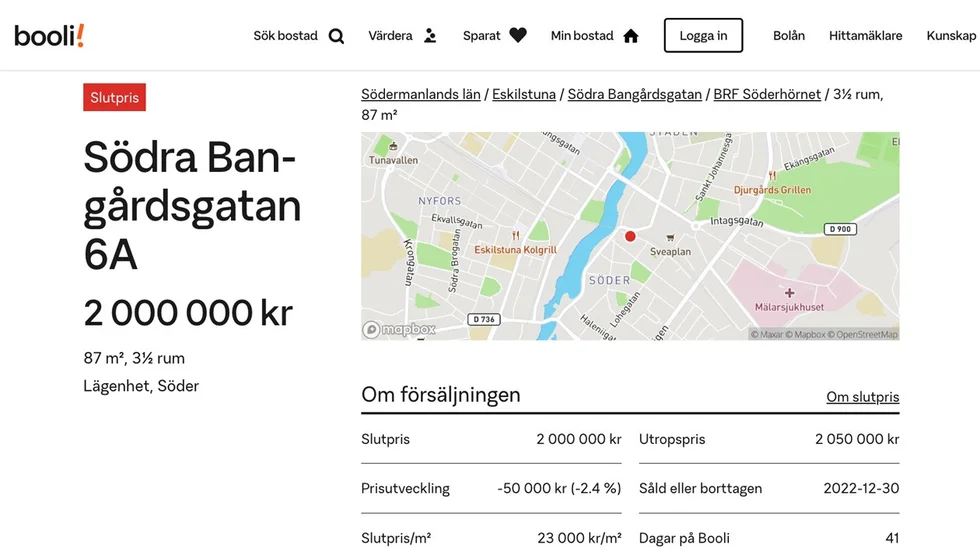The height and width of the screenshot is (551, 980).
Task: Click the Mälarsjukhuset hospital cross icon
Action: [x=789, y=292]
